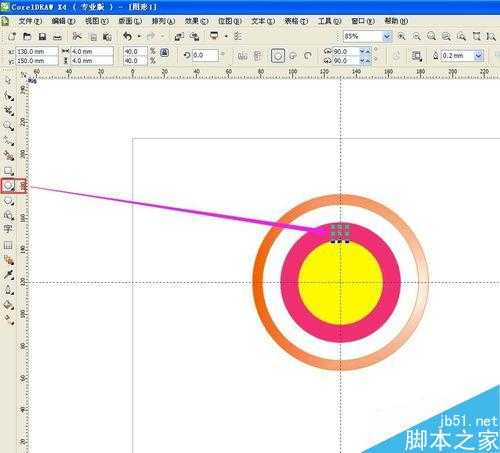Click the Print icon in toolbar
Image resolution: width=500 pixels, height=453 pixels.
coord(58,37)
